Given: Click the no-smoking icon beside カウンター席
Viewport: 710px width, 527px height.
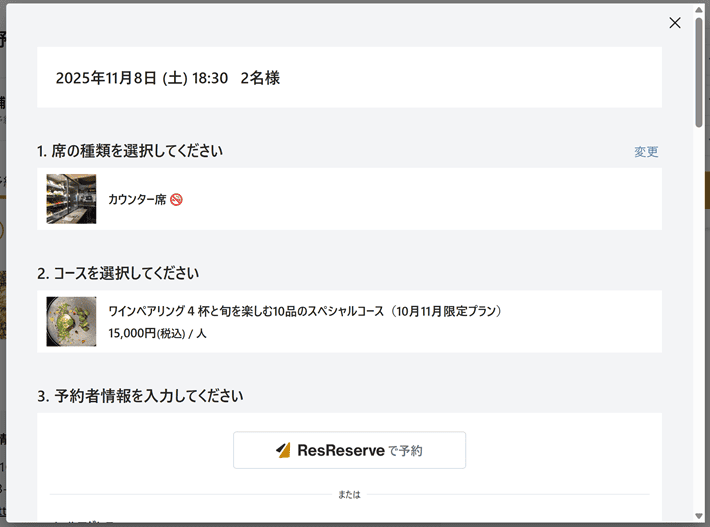Looking at the screenshot, I should click(x=176, y=200).
